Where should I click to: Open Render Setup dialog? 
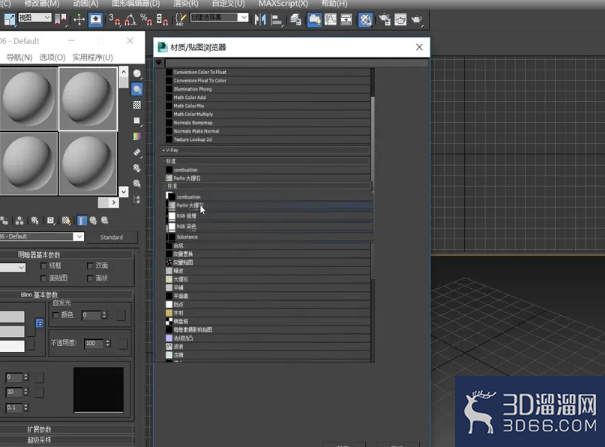coord(384,19)
